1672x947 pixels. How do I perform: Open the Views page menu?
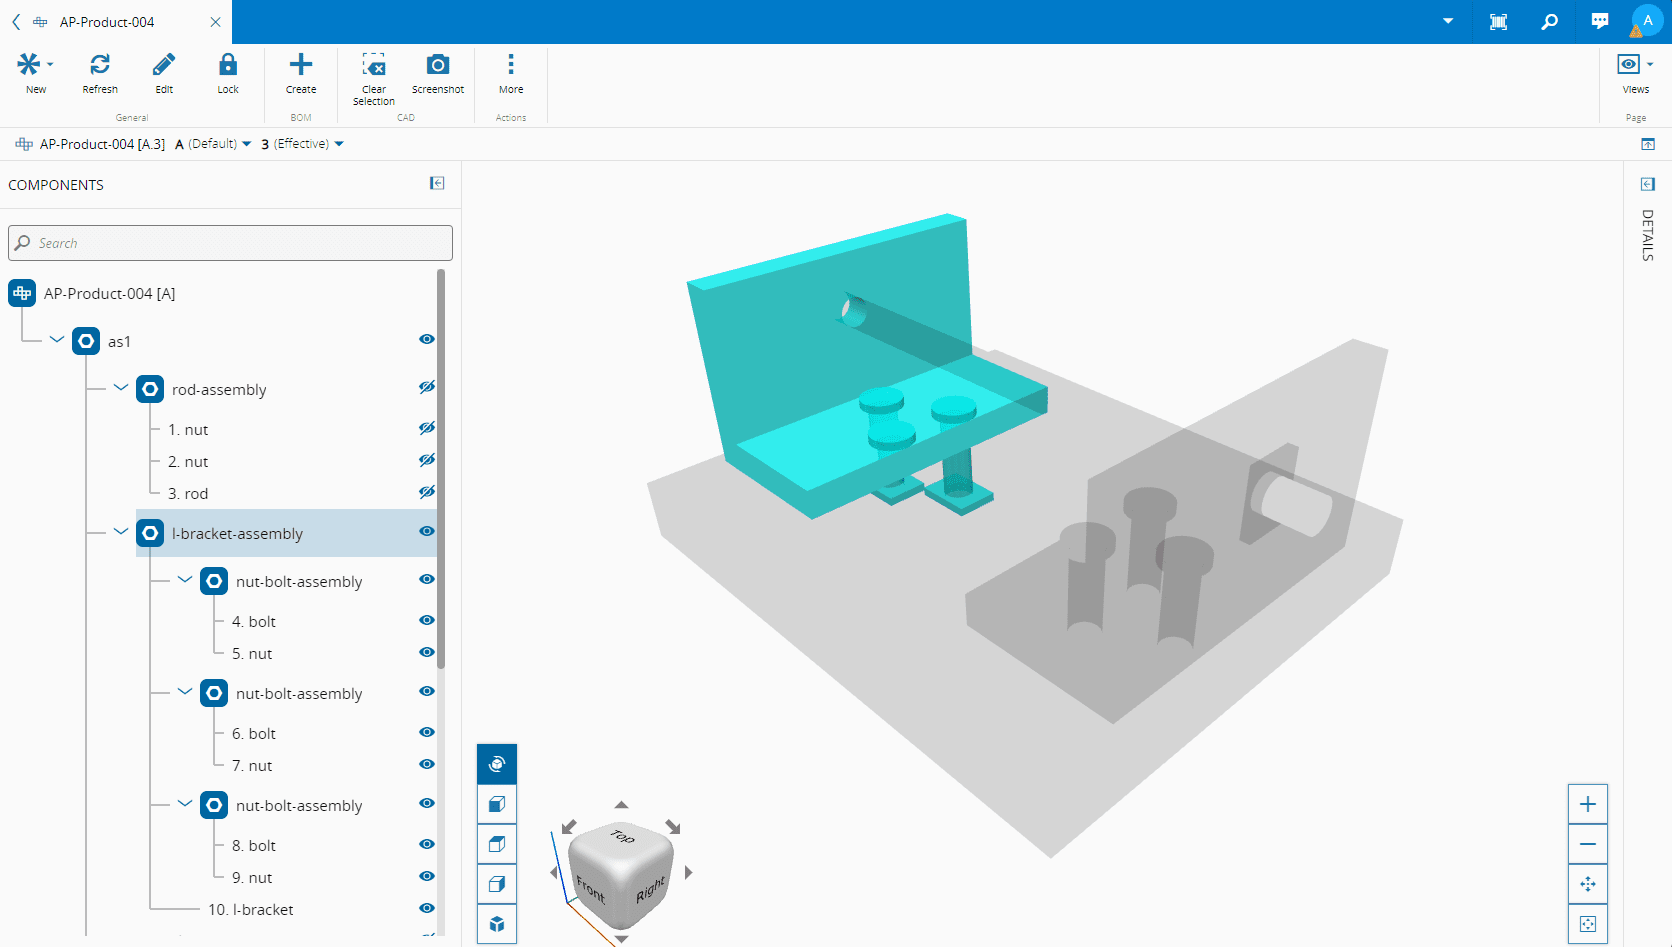(1635, 66)
